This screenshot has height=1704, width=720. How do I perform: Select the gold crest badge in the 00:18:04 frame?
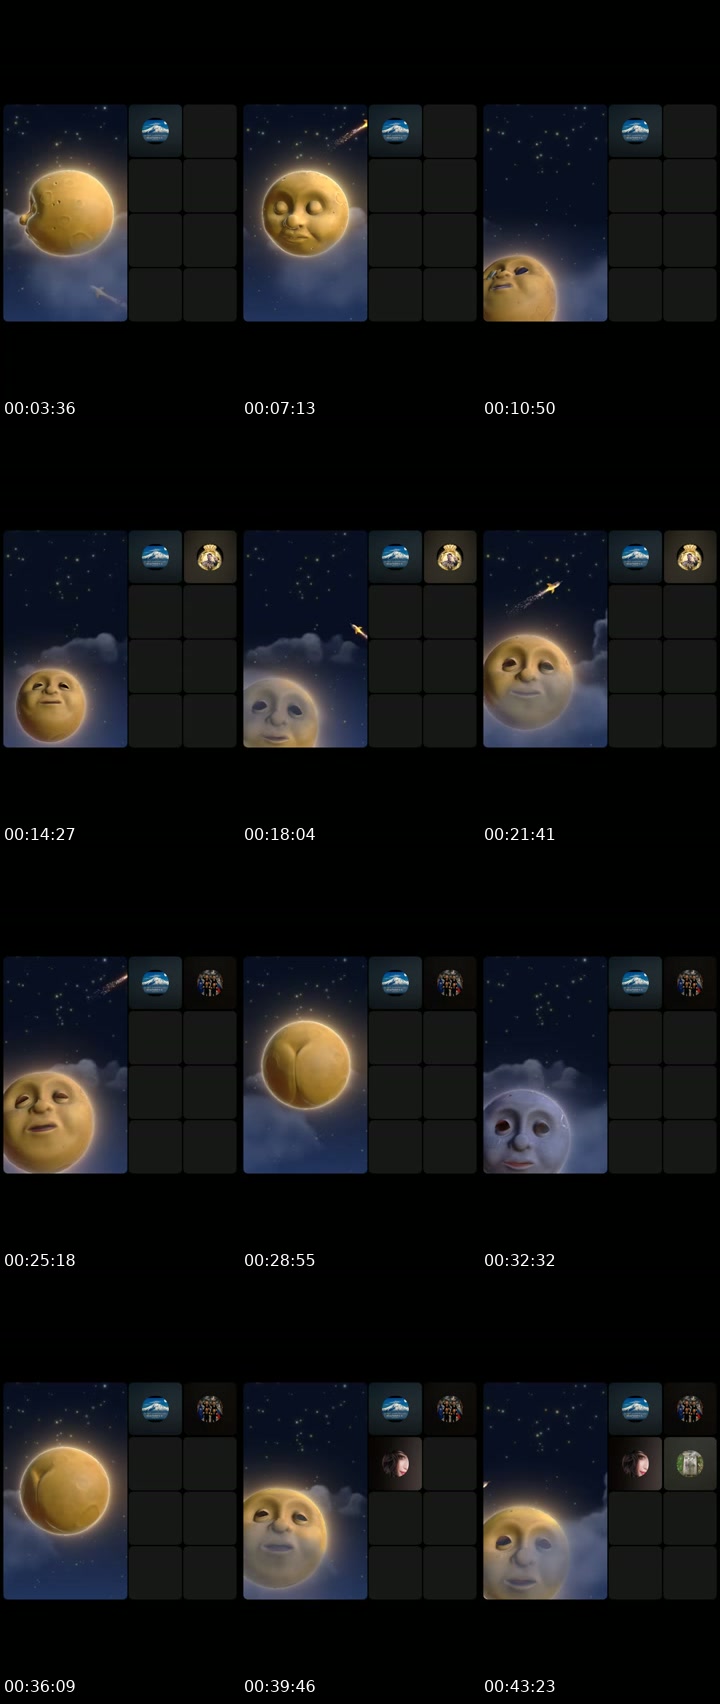click(450, 557)
